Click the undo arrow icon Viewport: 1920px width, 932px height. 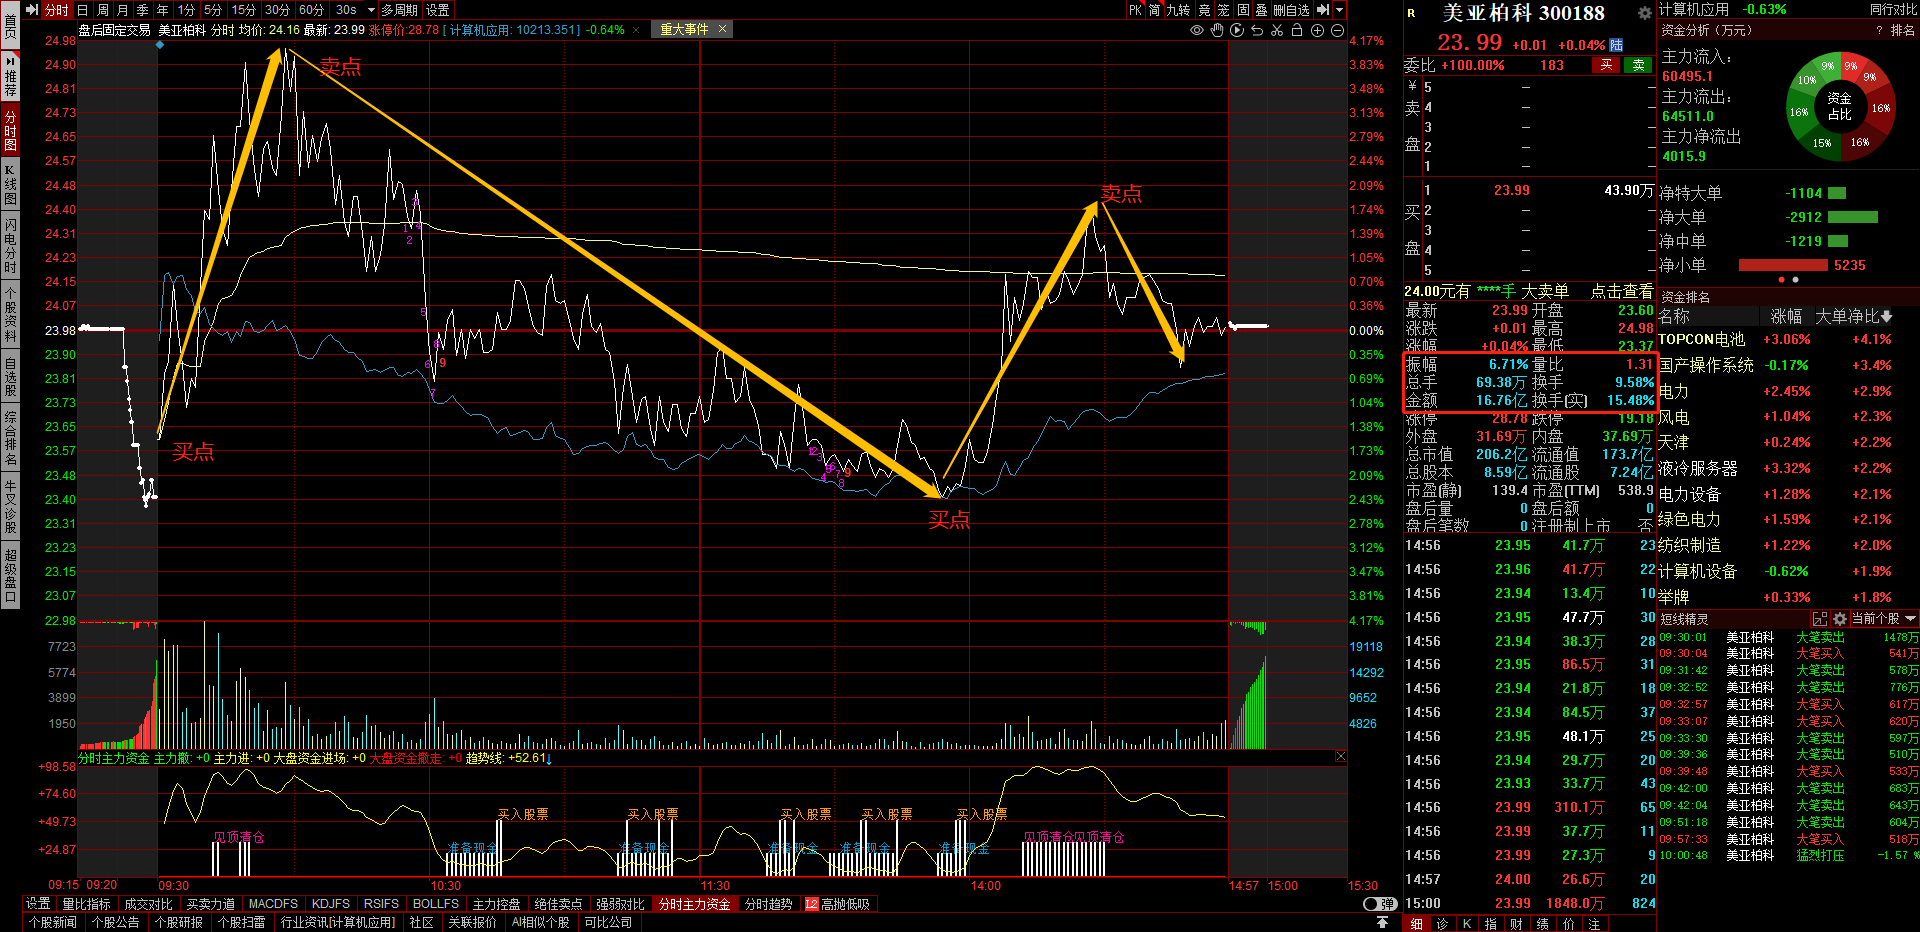click(x=1257, y=30)
